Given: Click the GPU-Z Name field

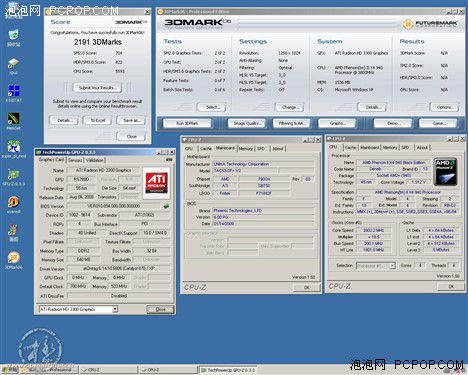Looking at the screenshot, I should coord(103,170).
